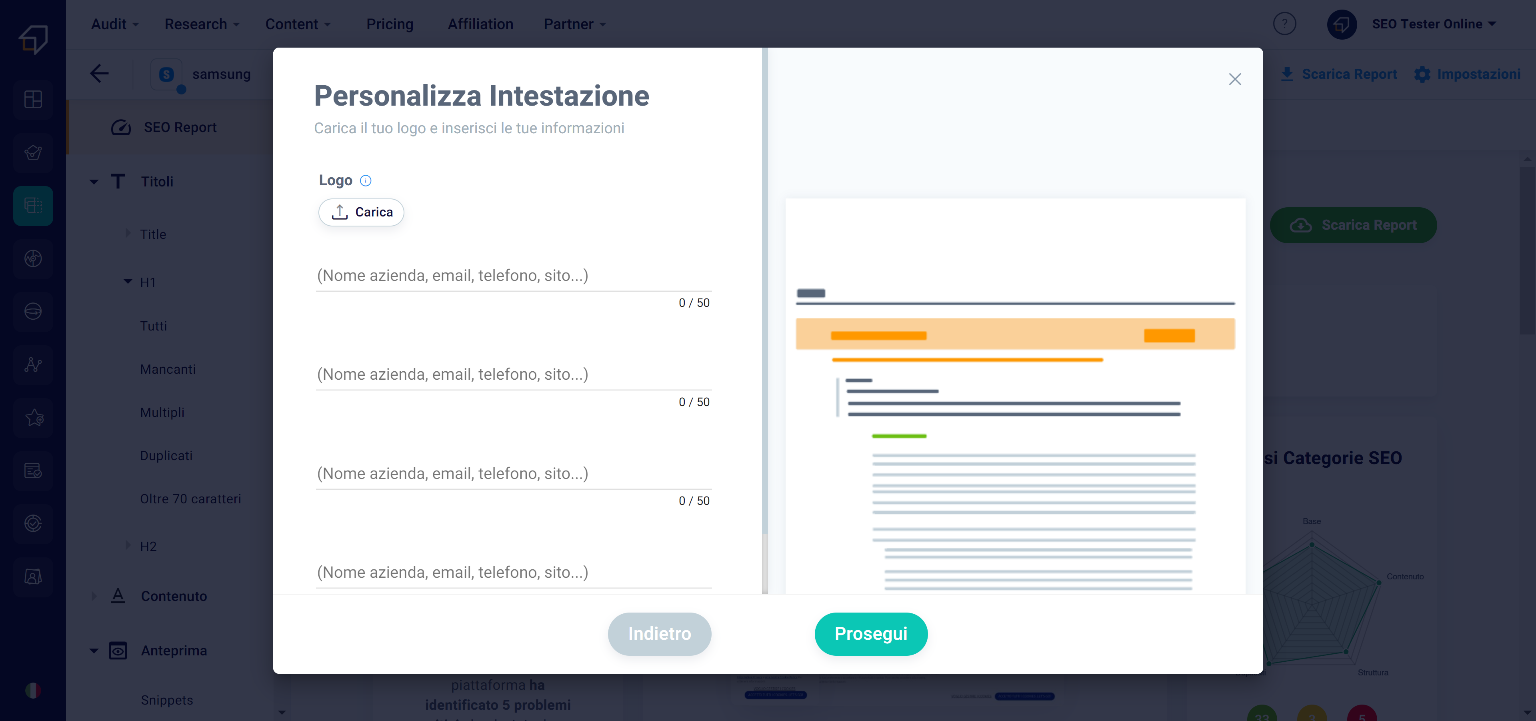
Task: Click the info icon next to Logo
Action: pos(365,181)
